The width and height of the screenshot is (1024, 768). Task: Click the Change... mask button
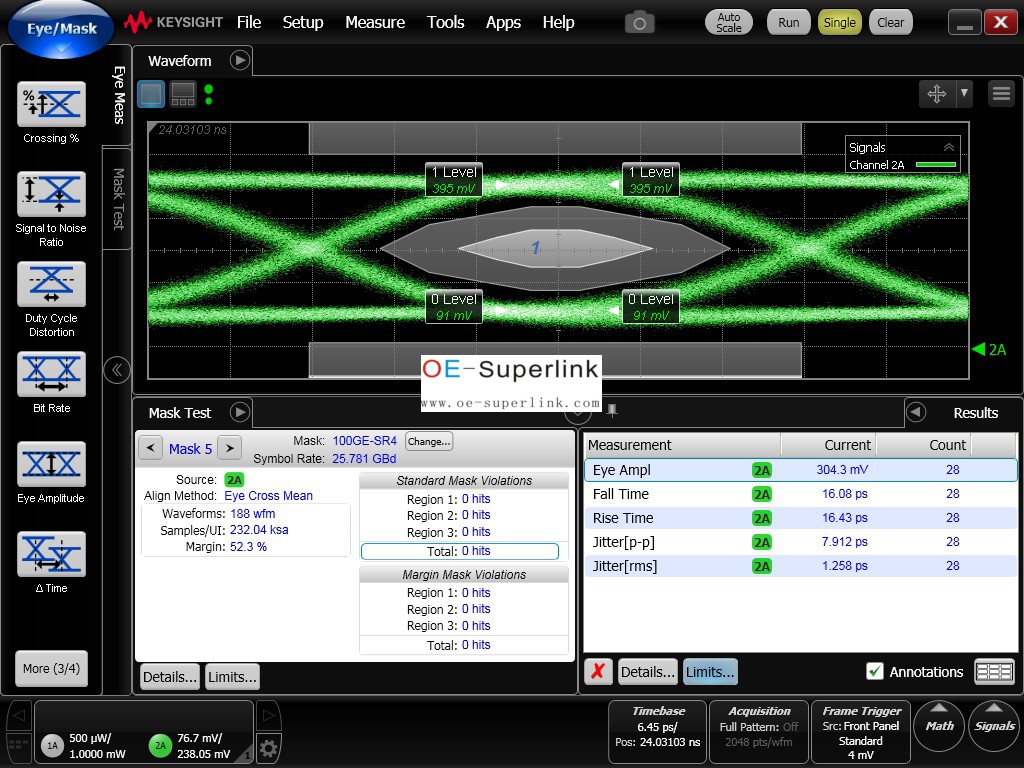pyautogui.click(x=428, y=441)
